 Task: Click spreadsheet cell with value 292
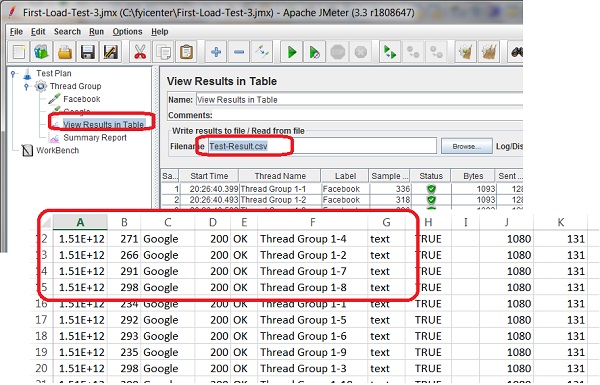pyautogui.click(x=124, y=320)
